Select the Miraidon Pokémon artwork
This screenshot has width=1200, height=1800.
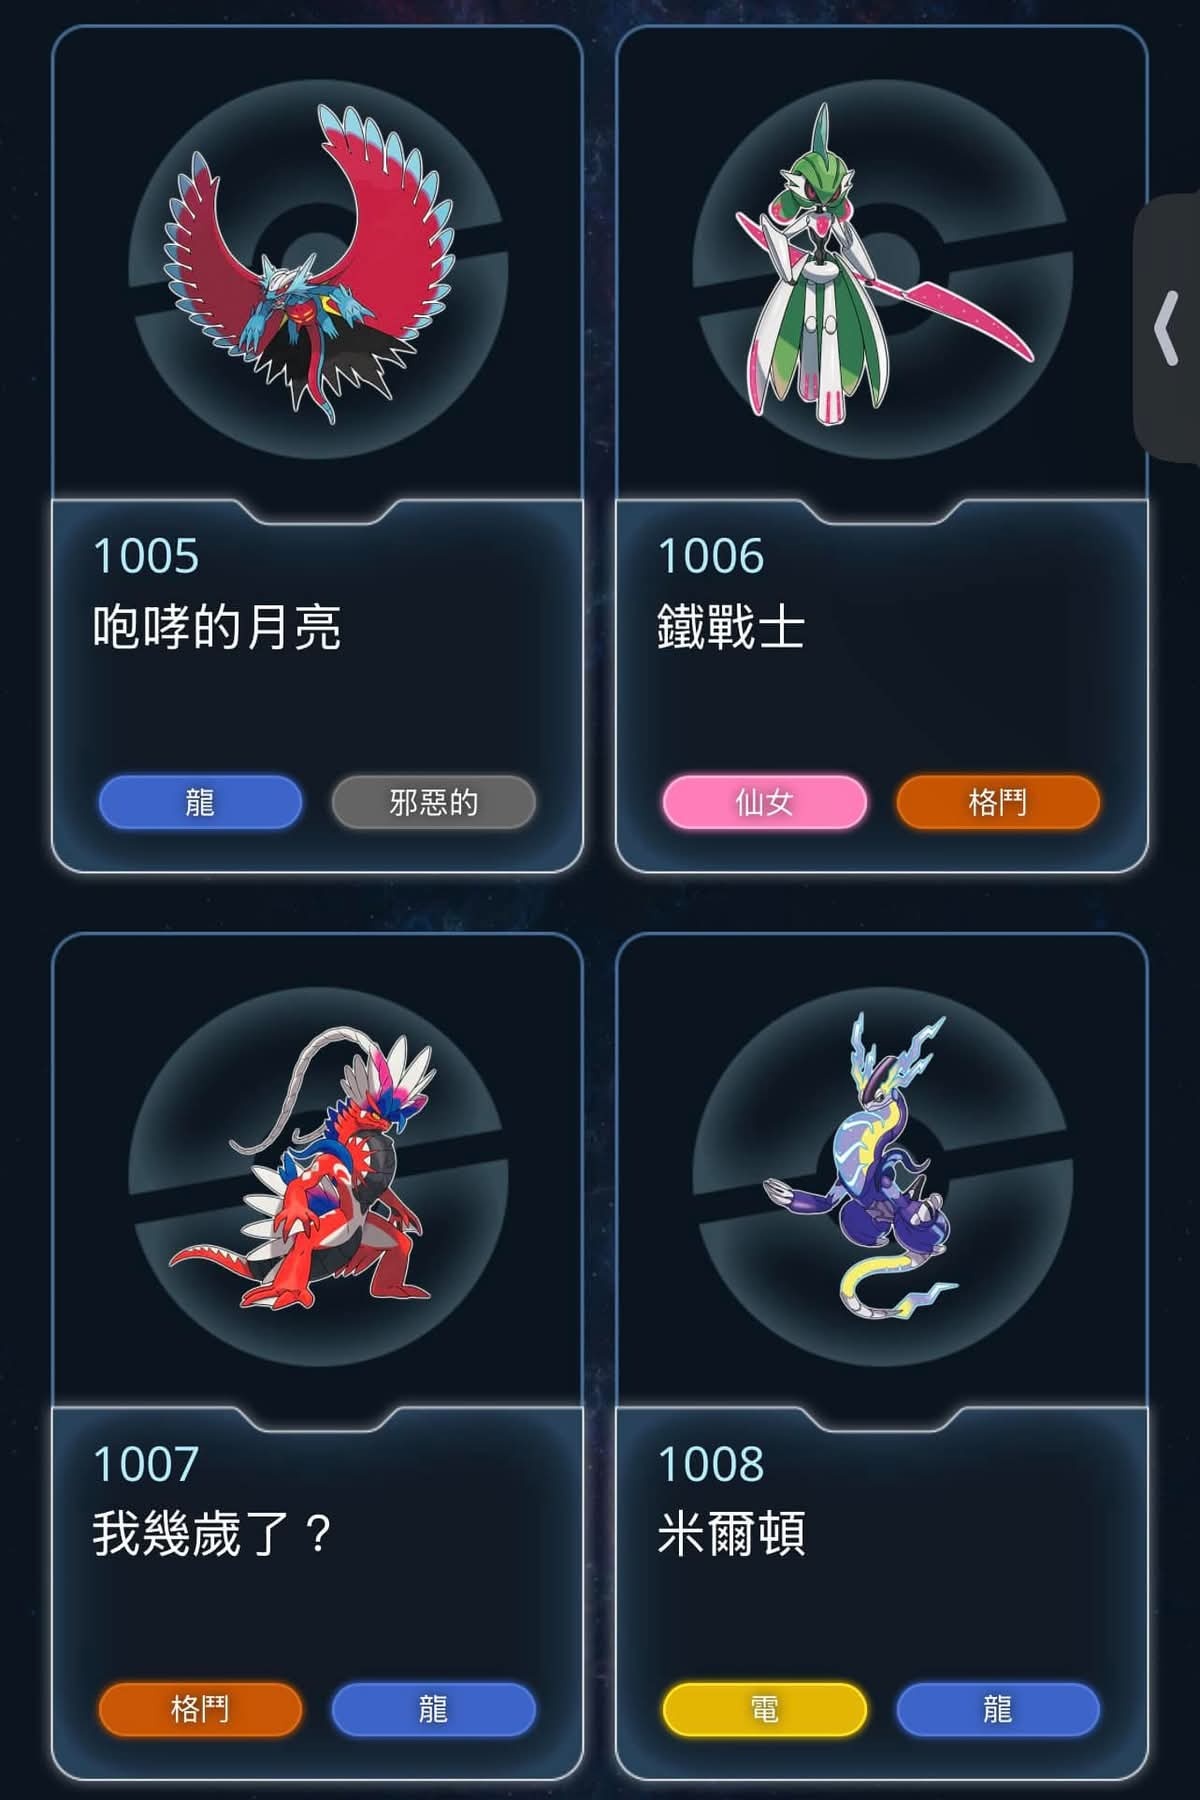tap(862, 1165)
